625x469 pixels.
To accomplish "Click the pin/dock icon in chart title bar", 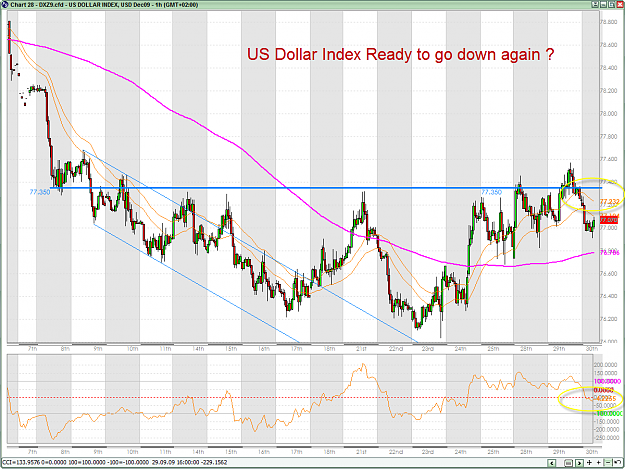I will click(x=595, y=4).
